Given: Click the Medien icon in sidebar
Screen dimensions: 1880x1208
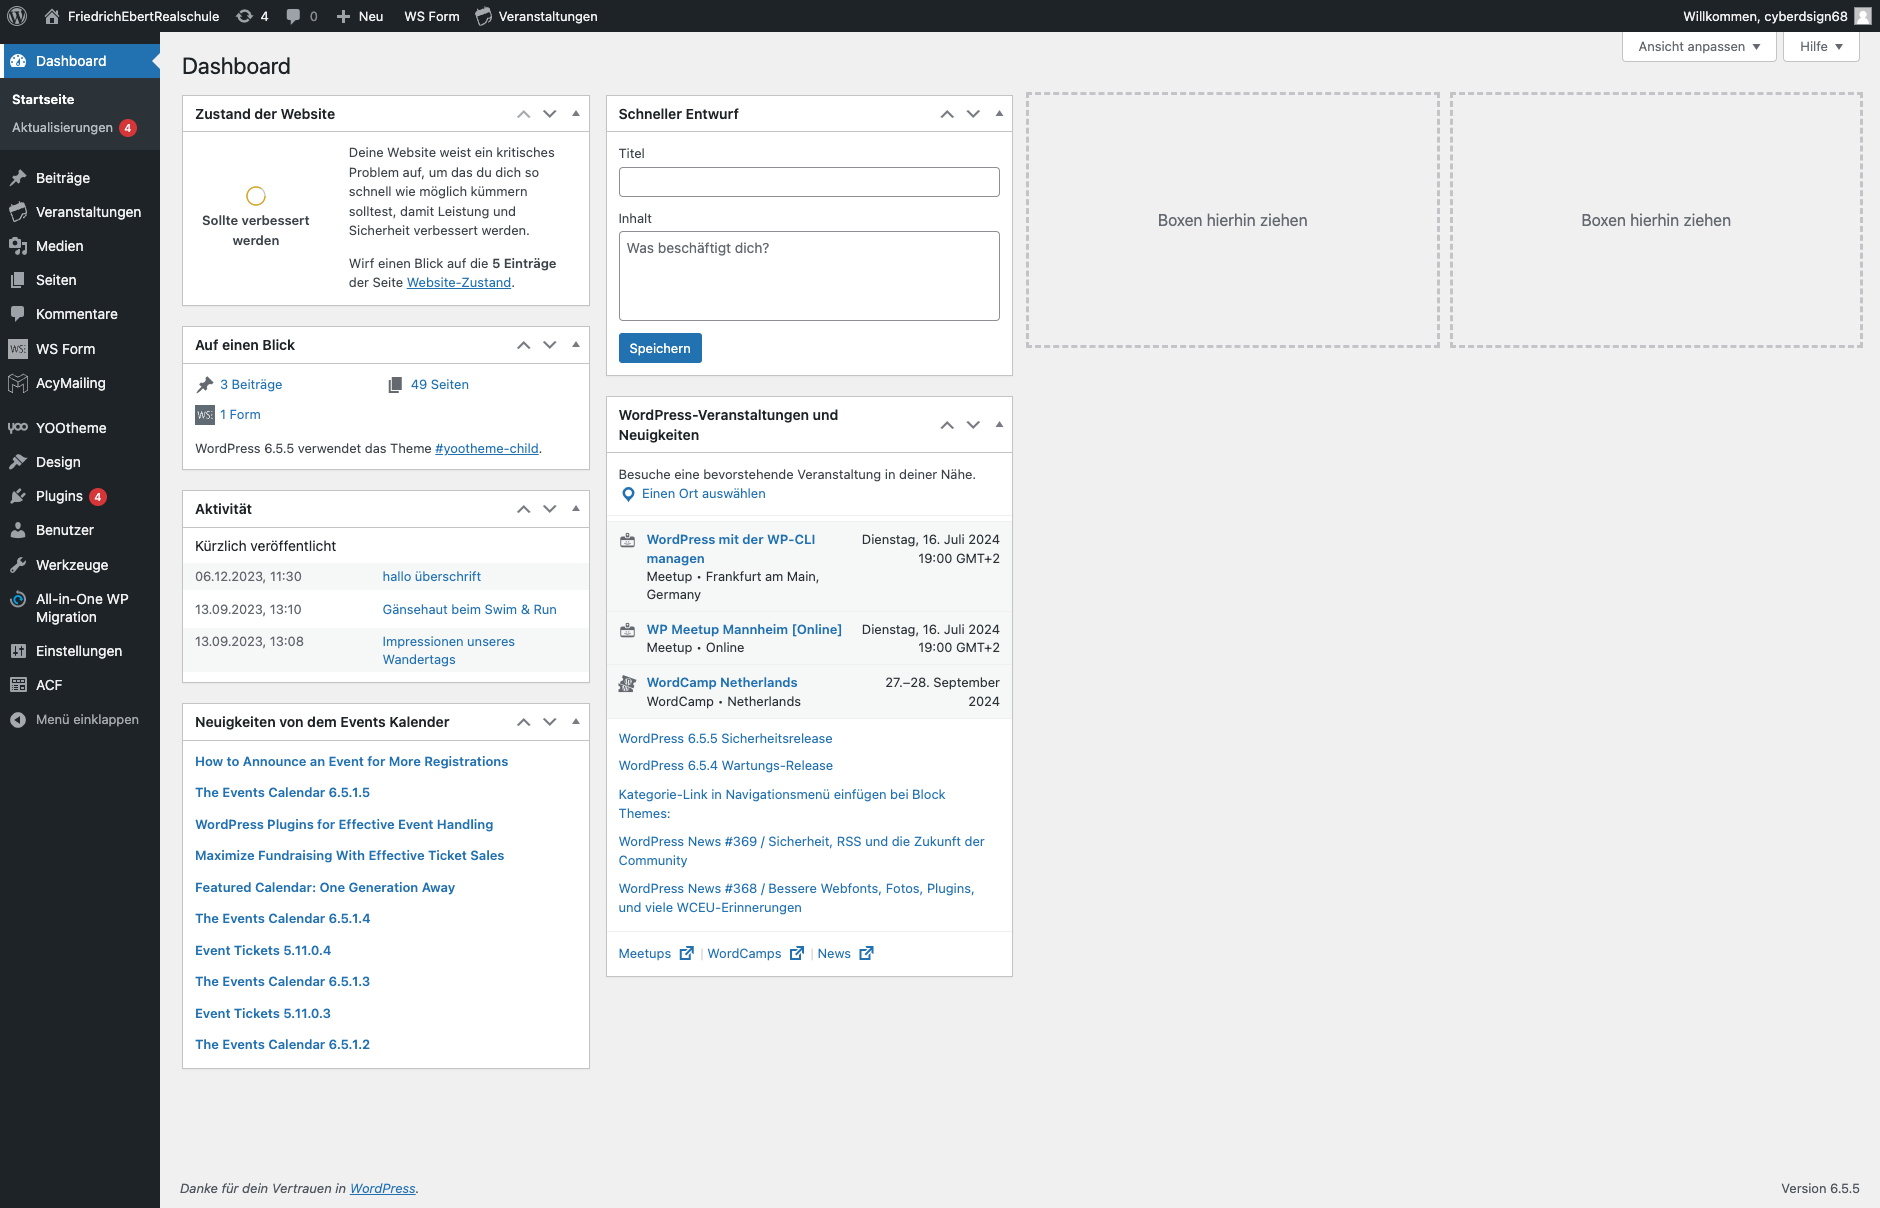Looking at the screenshot, I should [18, 246].
